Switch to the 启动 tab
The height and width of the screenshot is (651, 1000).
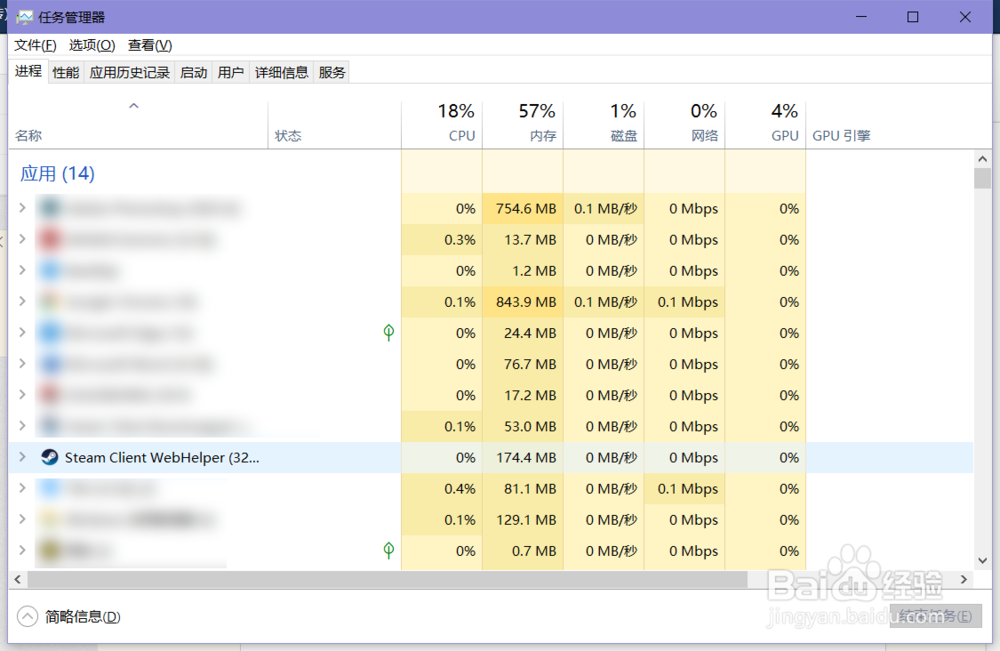[193, 73]
